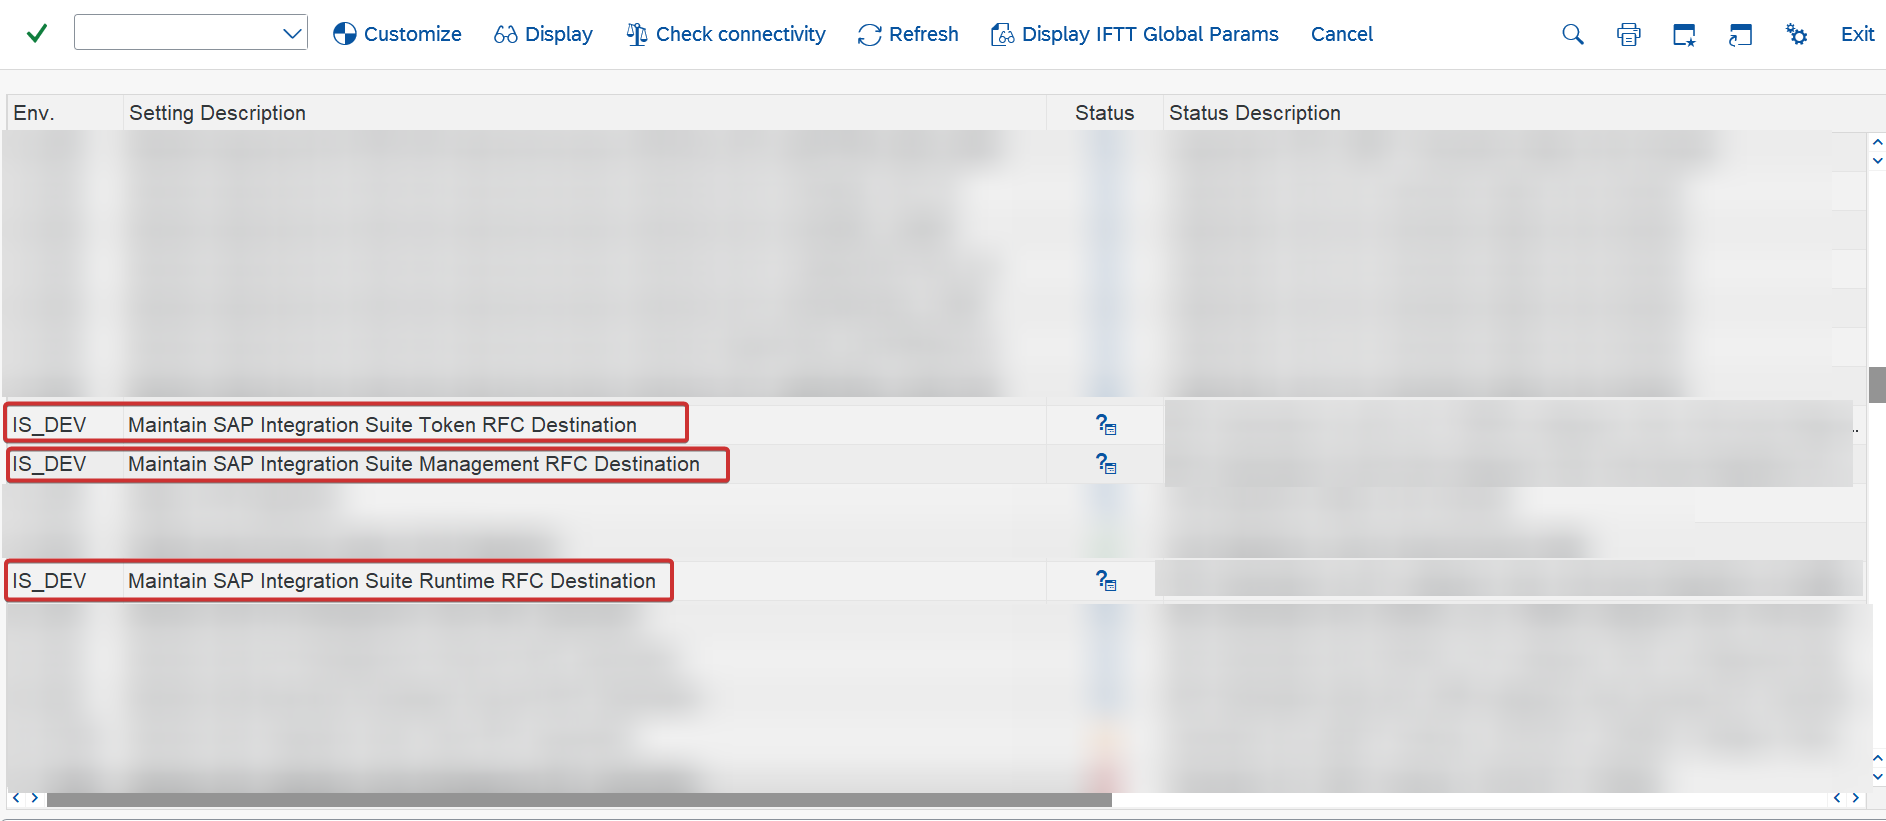Select Maintain SAP Integration Suite Runtime RFC Destination

click(x=392, y=581)
